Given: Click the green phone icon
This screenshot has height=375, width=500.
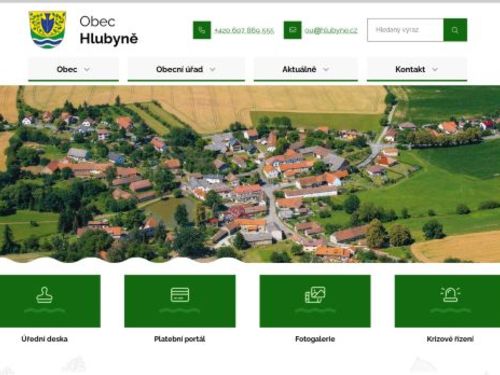Looking at the screenshot, I should 202,30.
